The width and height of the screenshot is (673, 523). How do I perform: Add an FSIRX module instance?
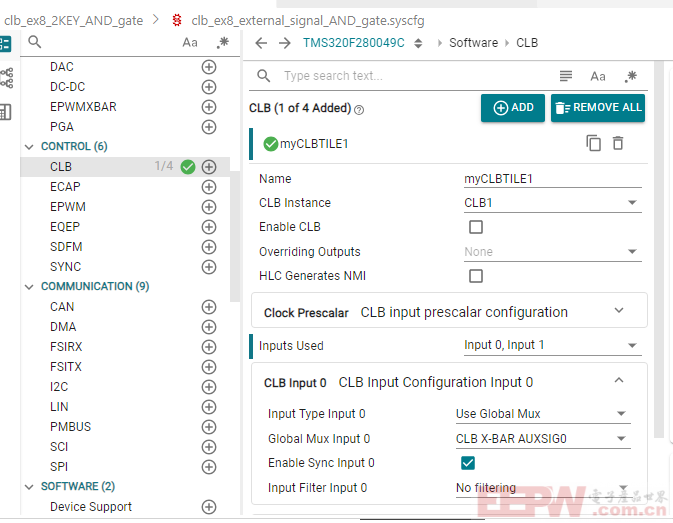[209, 347]
